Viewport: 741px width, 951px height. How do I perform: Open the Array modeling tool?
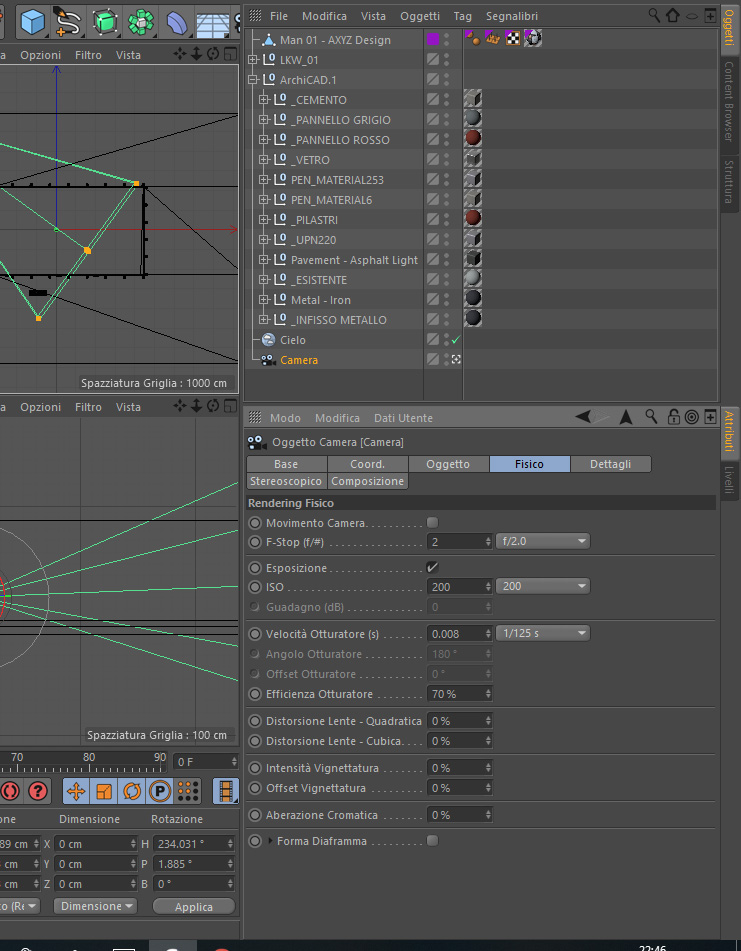pos(141,22)
